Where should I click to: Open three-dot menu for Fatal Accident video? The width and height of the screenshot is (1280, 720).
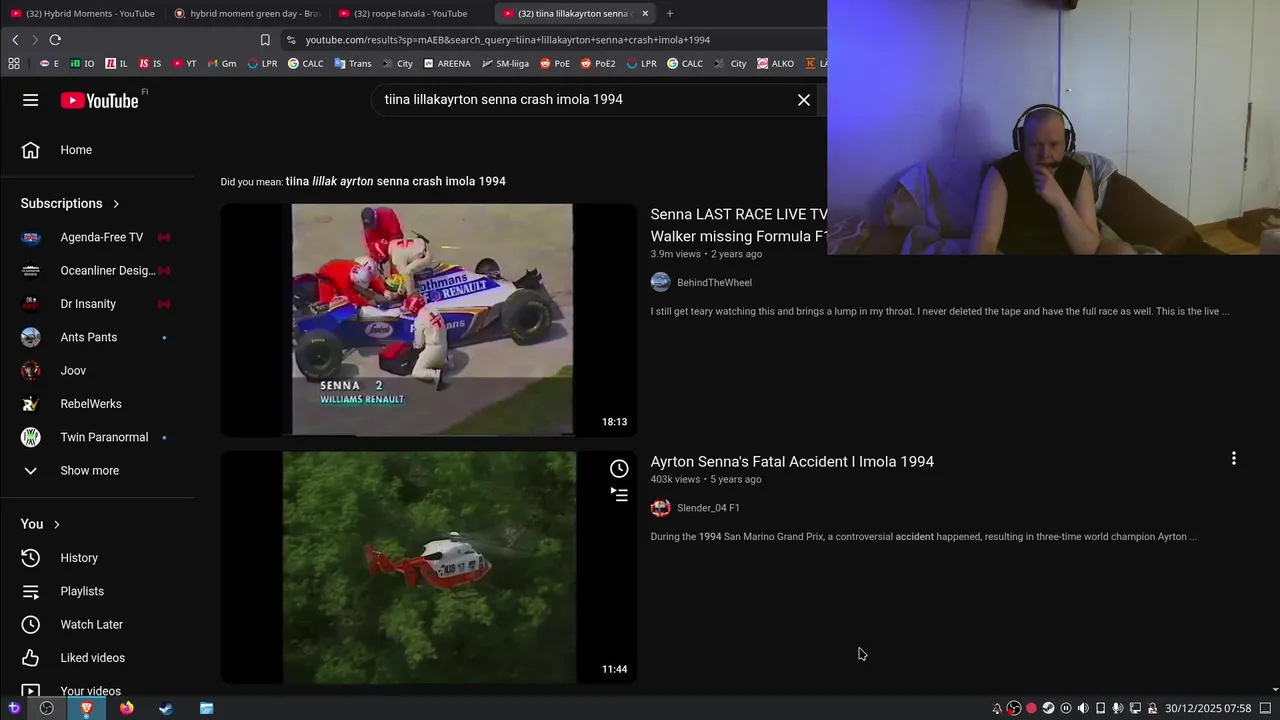[x=1233, y=458]
